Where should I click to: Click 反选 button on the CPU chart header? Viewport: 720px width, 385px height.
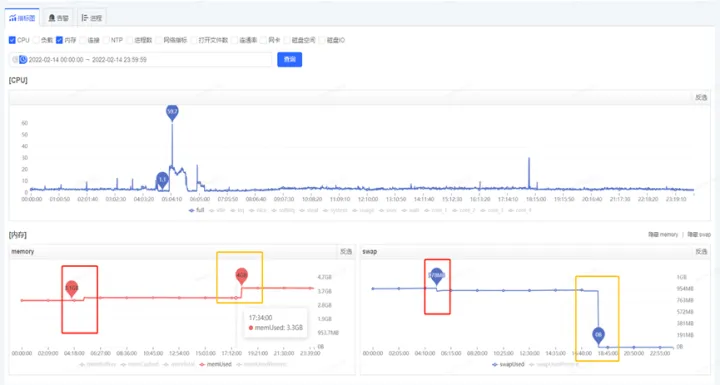pos(701,97)
